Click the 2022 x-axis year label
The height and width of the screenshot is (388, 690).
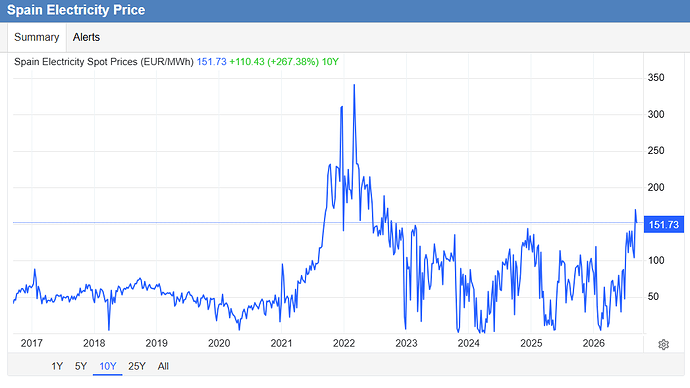pyautogui.click(x=344, y=343)
